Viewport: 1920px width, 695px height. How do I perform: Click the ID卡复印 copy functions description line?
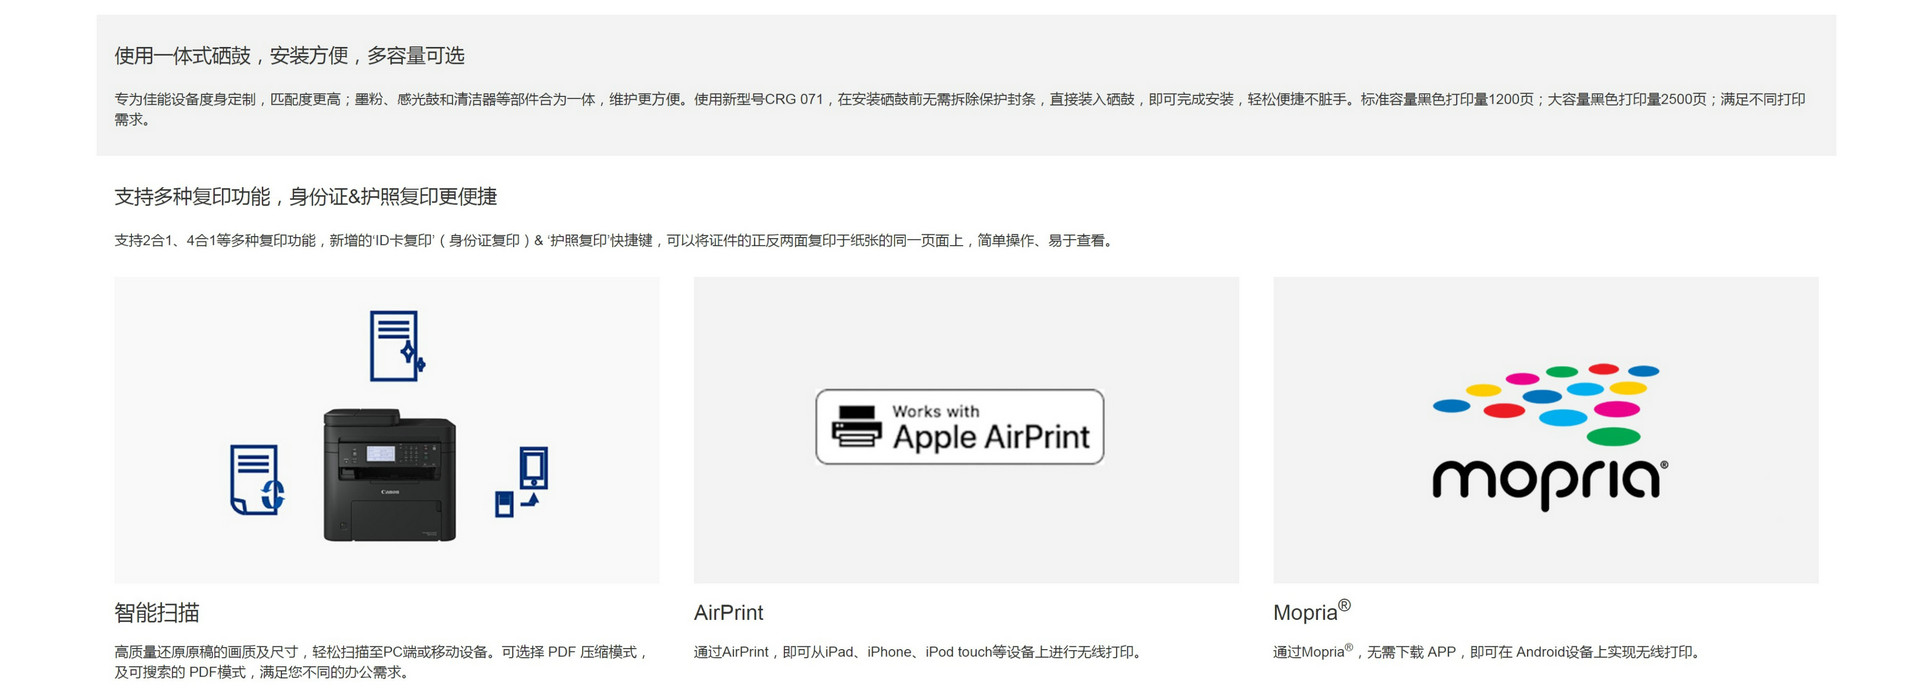[x=613, y=241]
